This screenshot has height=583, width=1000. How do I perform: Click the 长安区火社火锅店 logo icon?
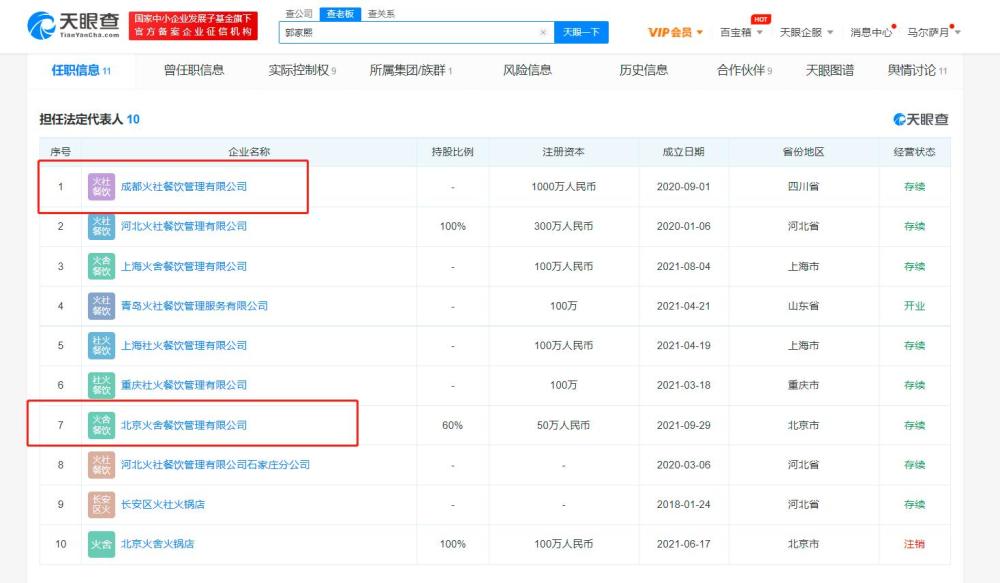101,505
